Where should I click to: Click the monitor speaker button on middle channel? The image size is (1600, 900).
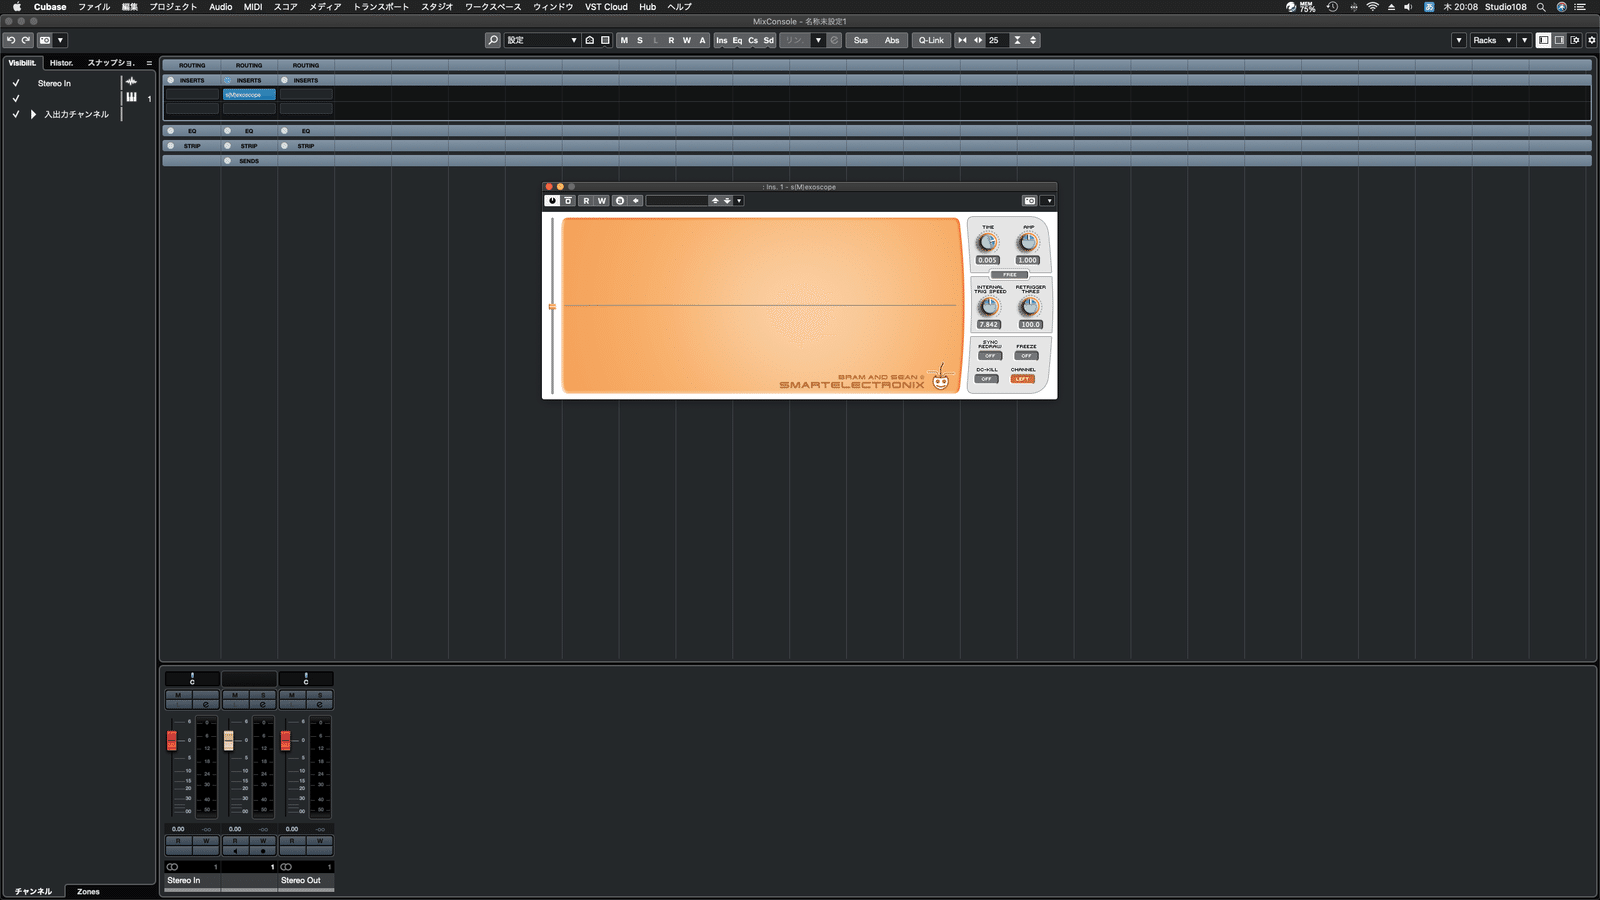235,851
